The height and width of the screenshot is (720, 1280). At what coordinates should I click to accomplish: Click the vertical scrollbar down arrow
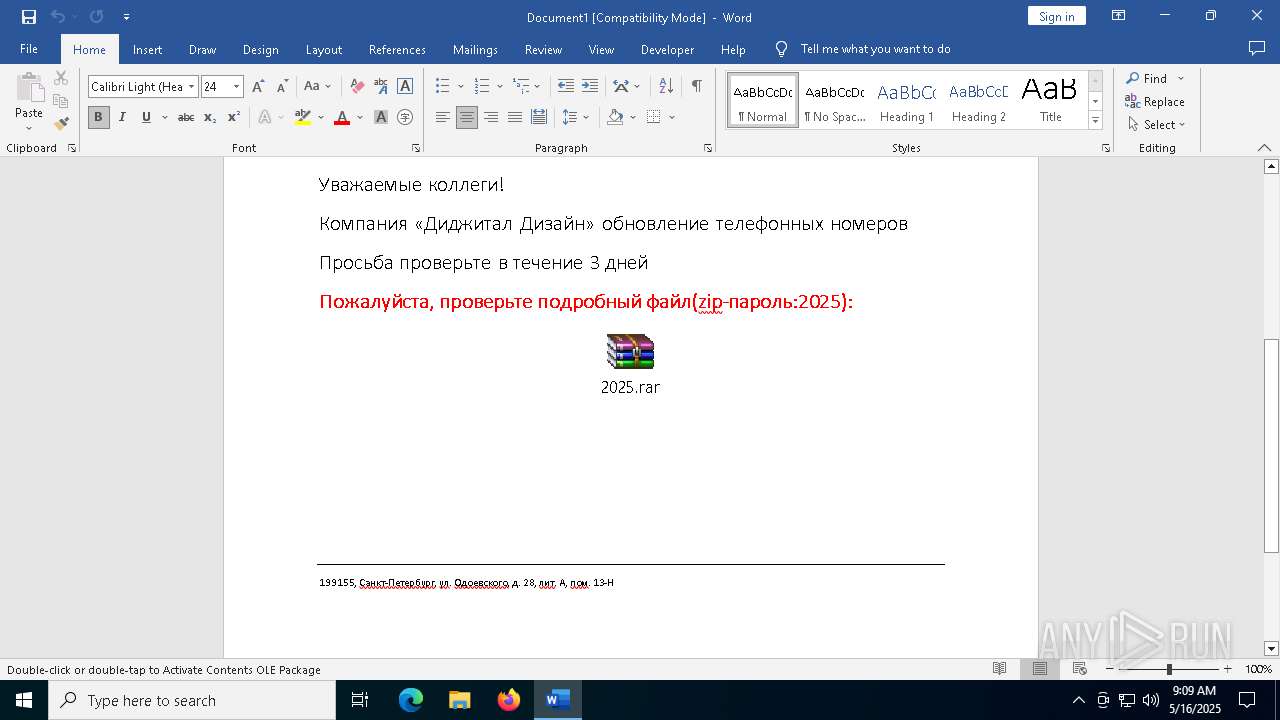[x=1271, y=648]
